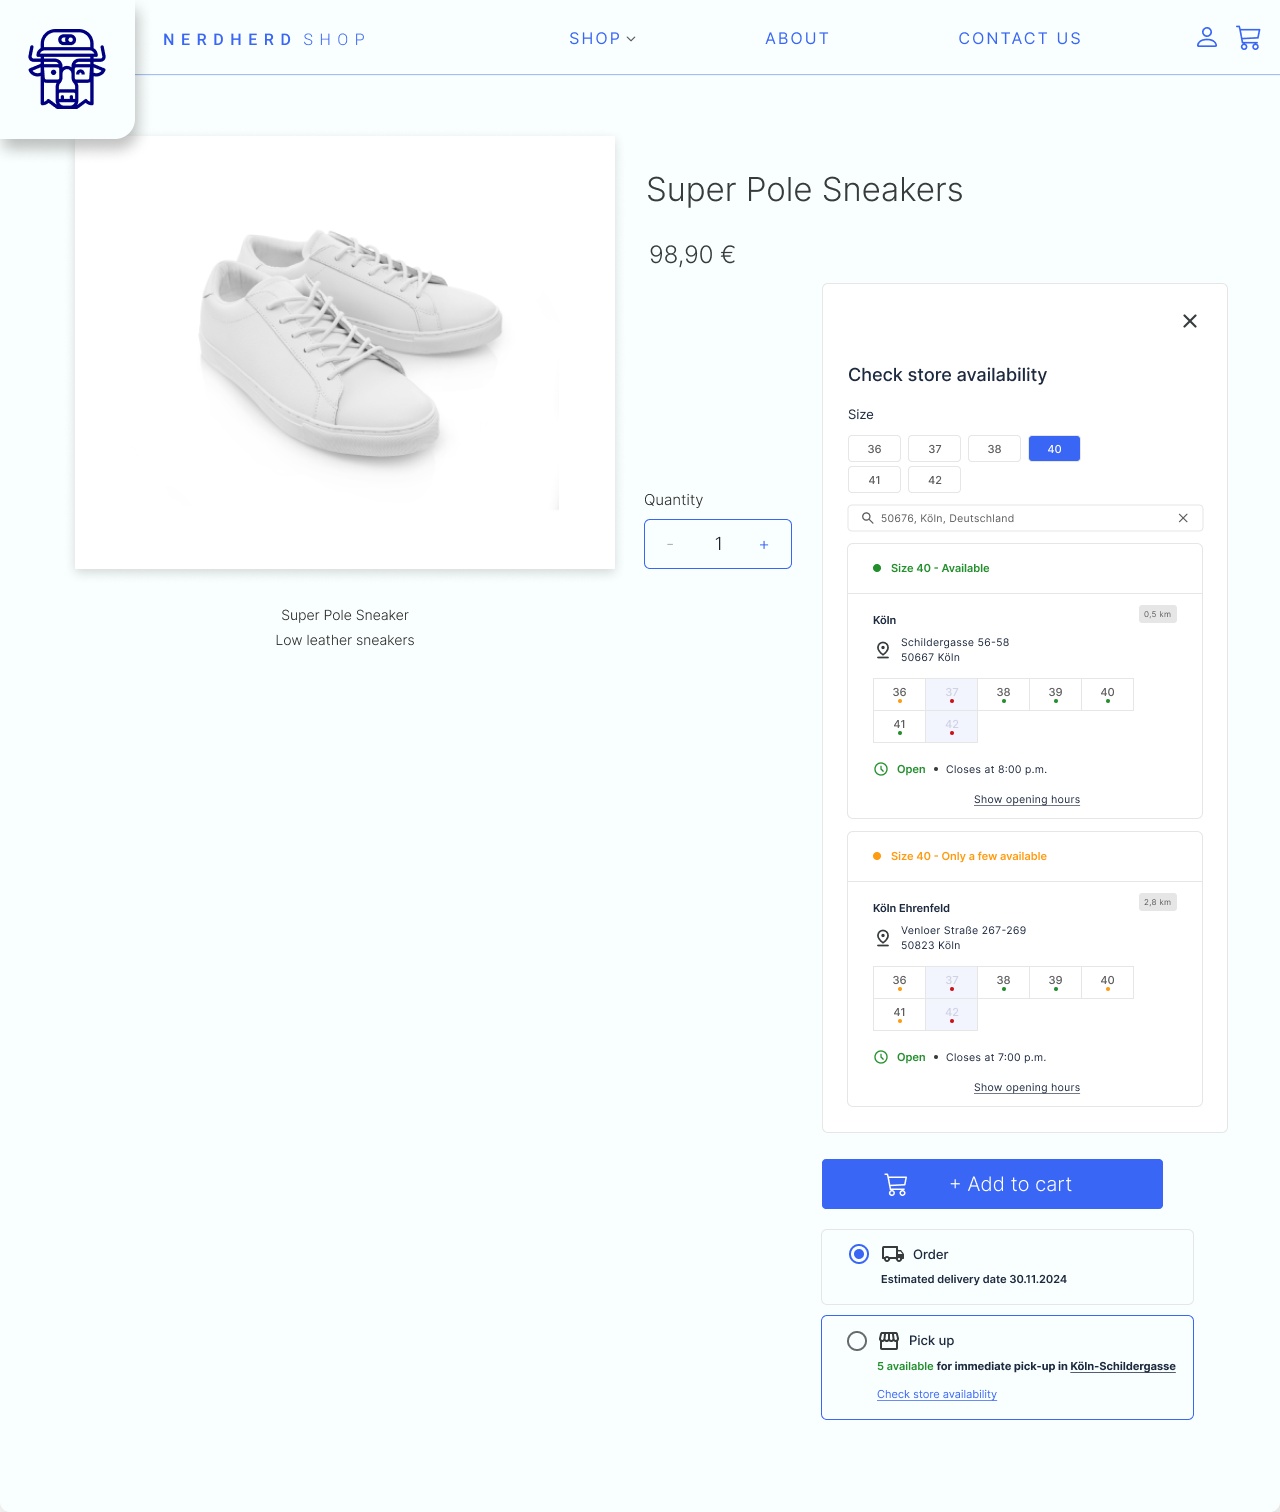
Task: Open the user account icon
Action: point(1207,38)
